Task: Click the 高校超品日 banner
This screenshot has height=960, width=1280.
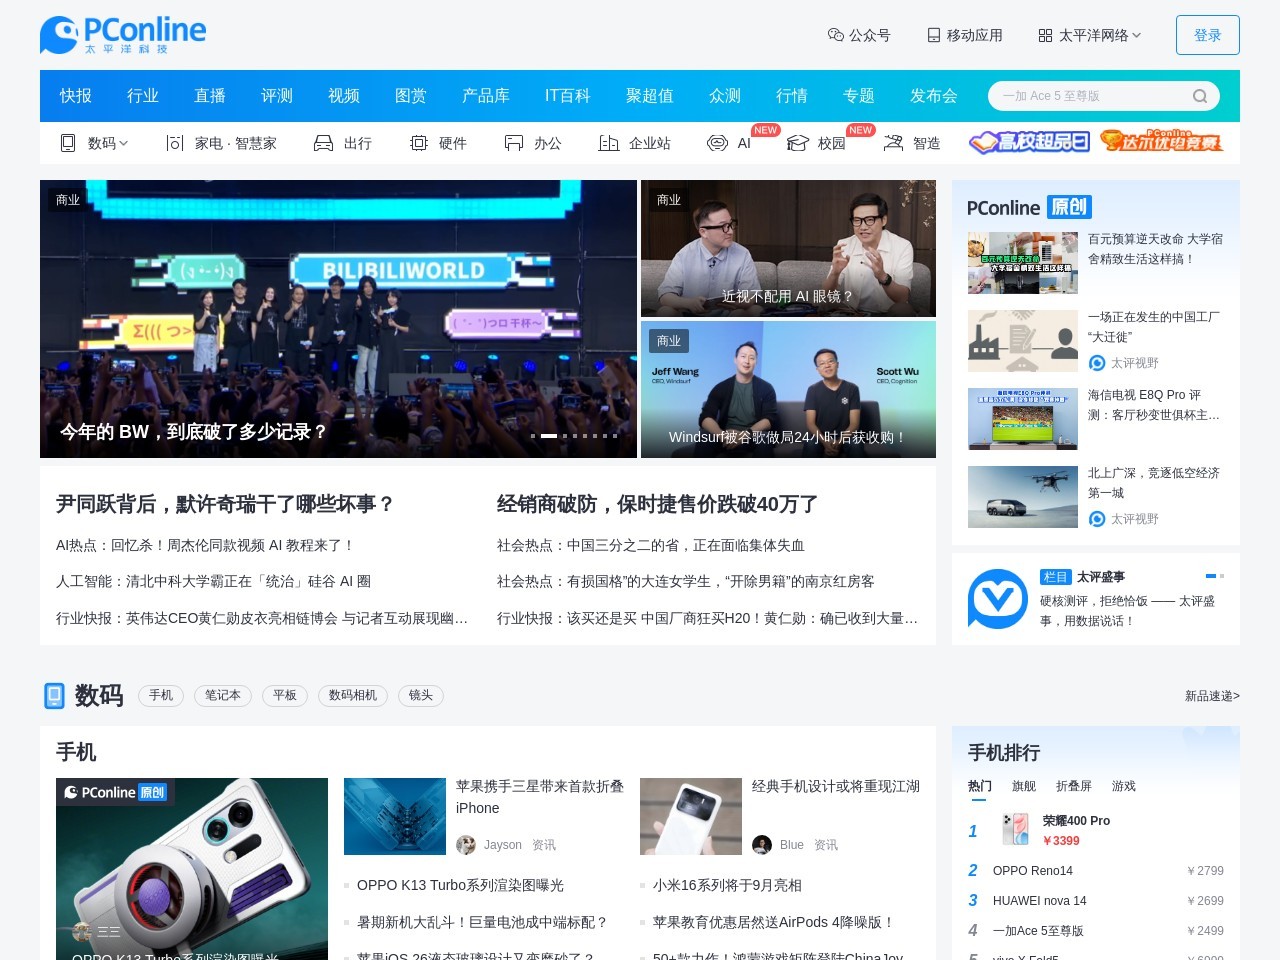Action: 1029,142
